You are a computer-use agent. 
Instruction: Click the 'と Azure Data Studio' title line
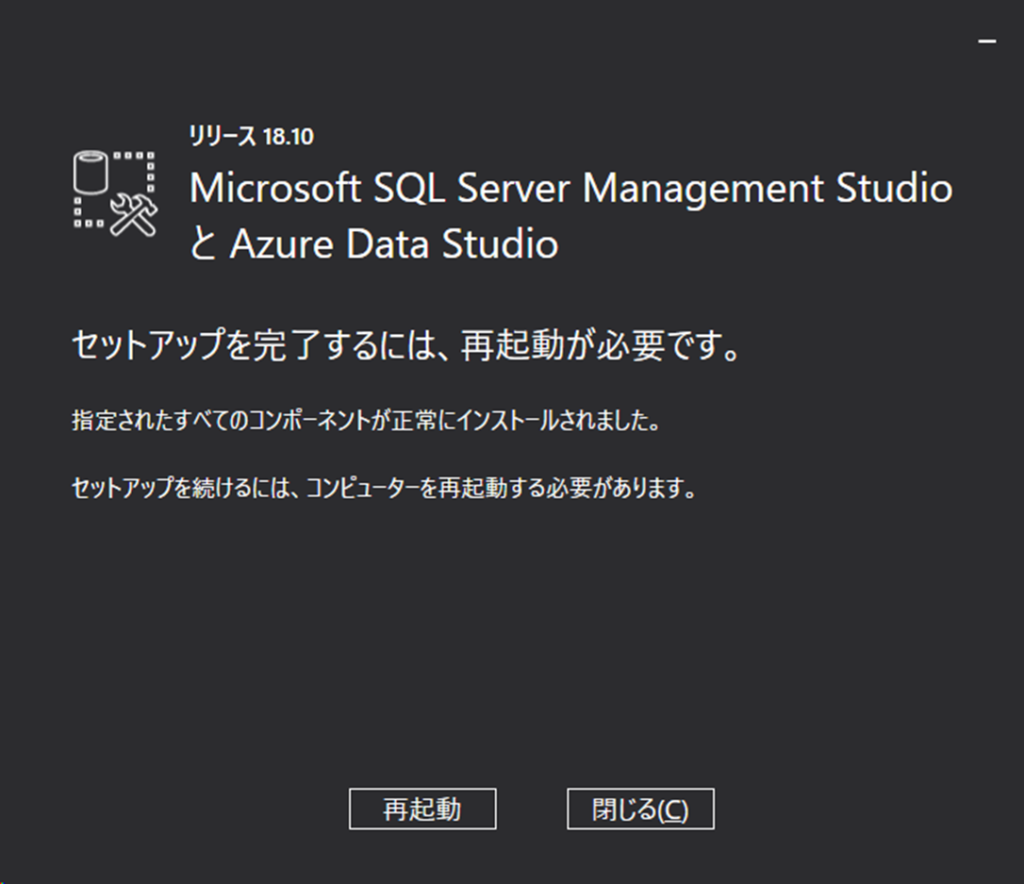[x=374, y=244]
